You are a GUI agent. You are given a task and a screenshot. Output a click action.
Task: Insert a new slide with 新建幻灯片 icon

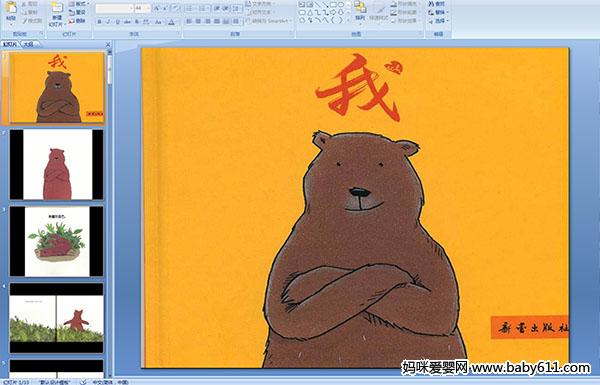pos(57,8)
